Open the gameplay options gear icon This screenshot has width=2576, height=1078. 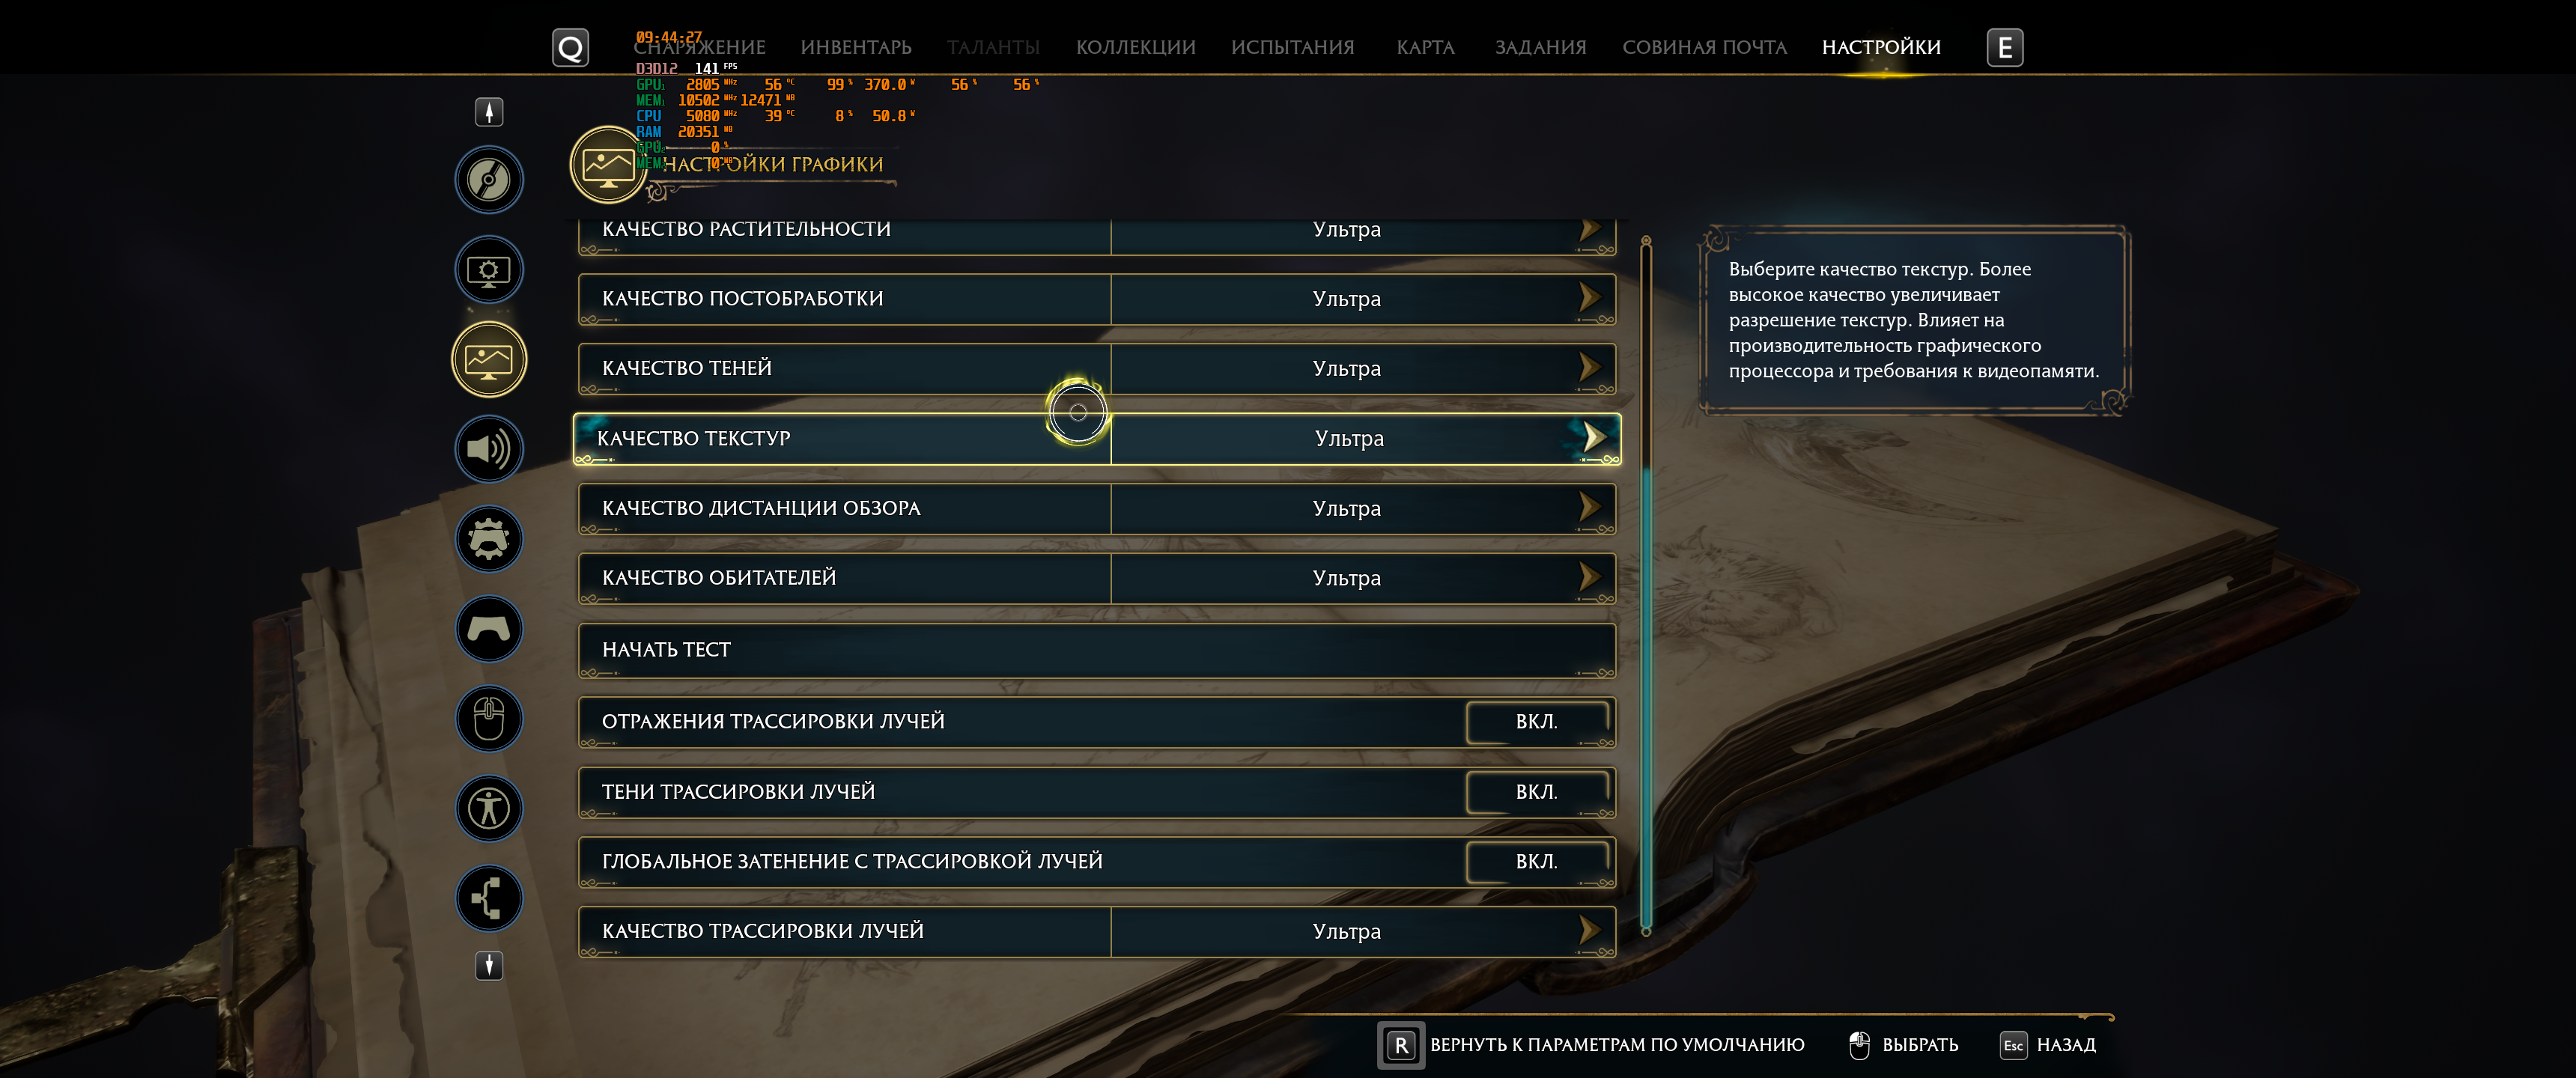click(489, 539)
